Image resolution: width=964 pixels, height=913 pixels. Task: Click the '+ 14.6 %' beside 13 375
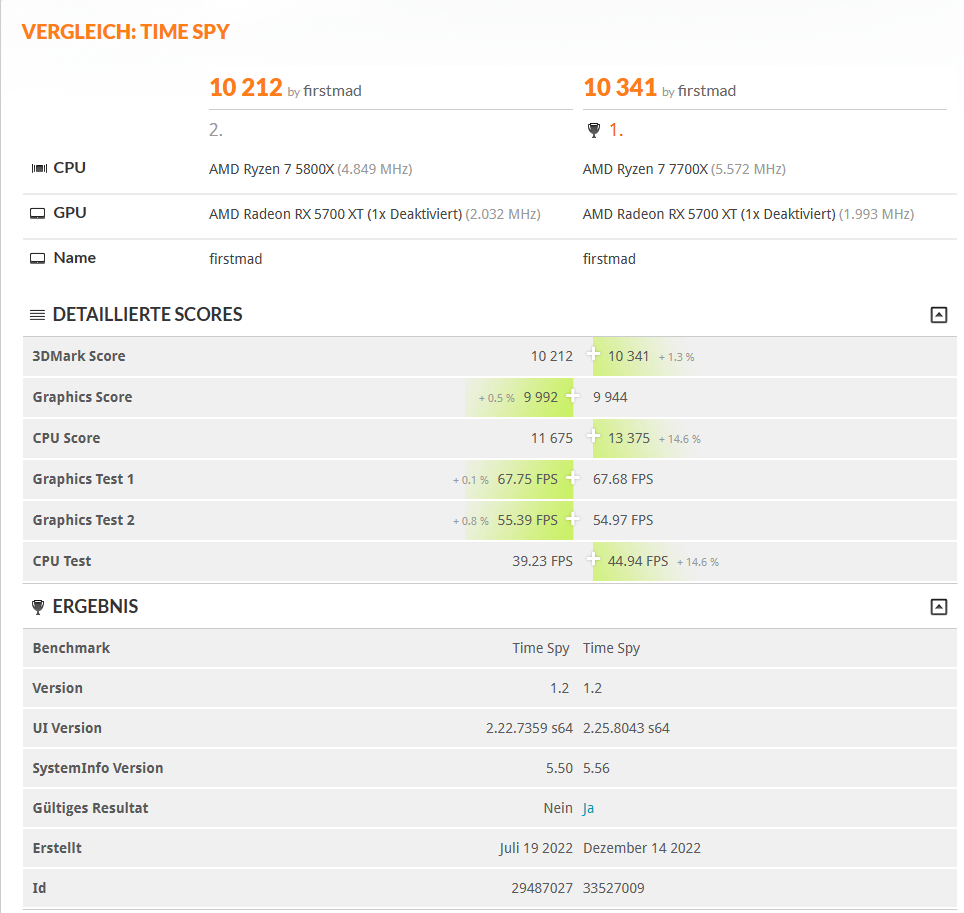point(679,439)
